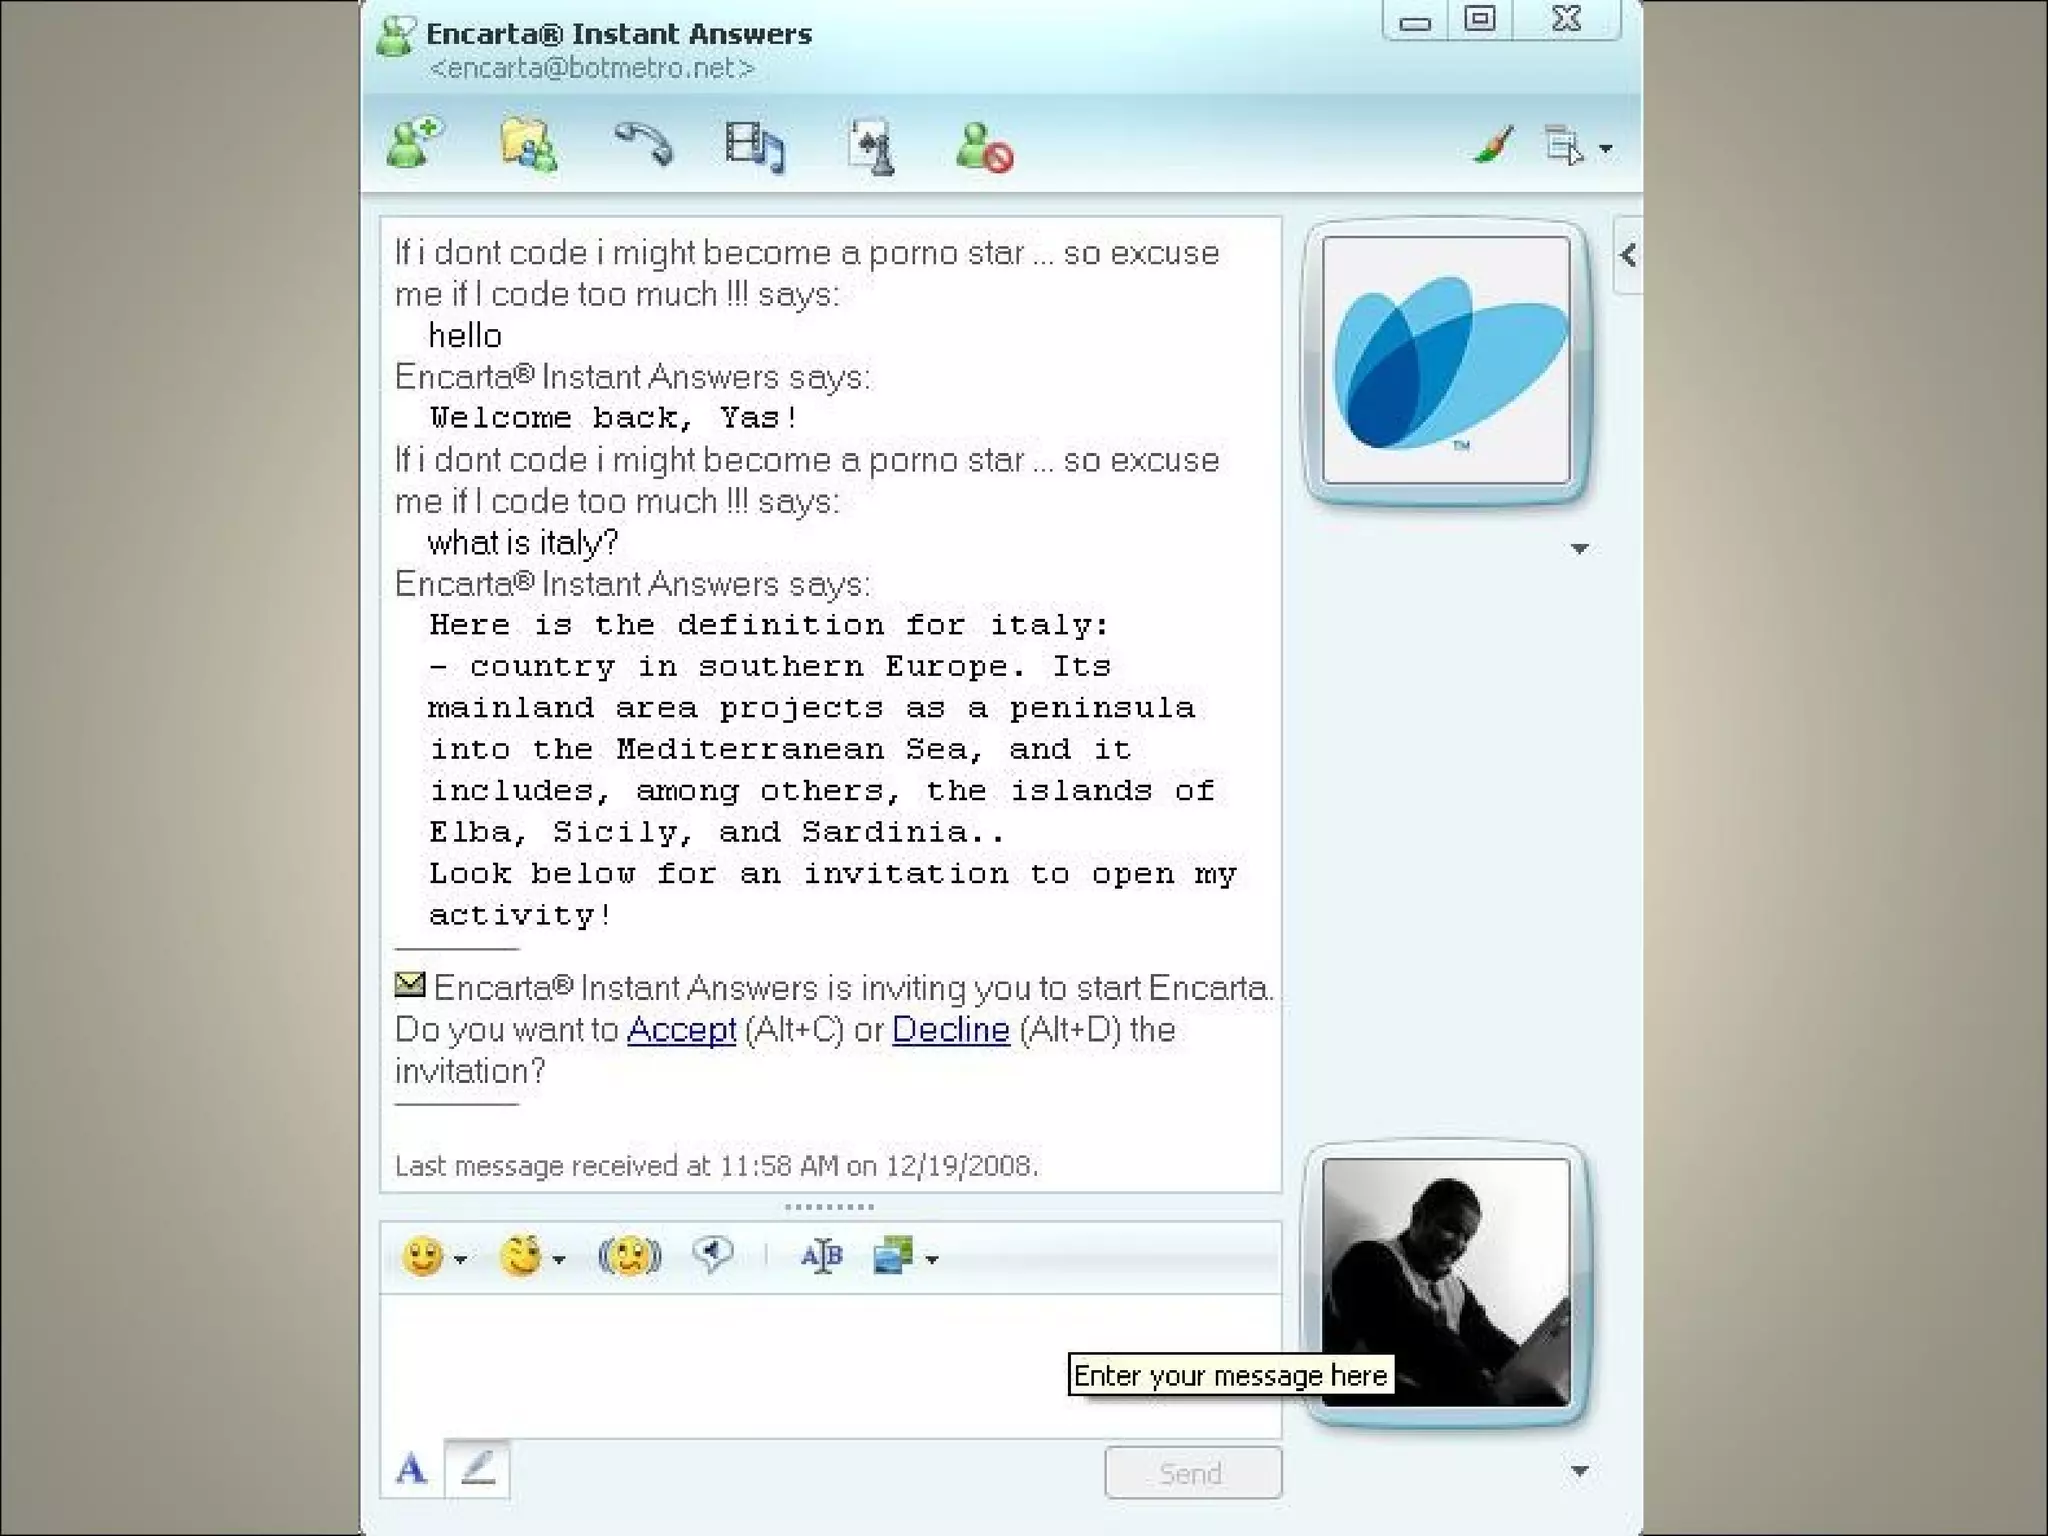Open the background picture dropdown arrow

click(x=932, y=1259)
